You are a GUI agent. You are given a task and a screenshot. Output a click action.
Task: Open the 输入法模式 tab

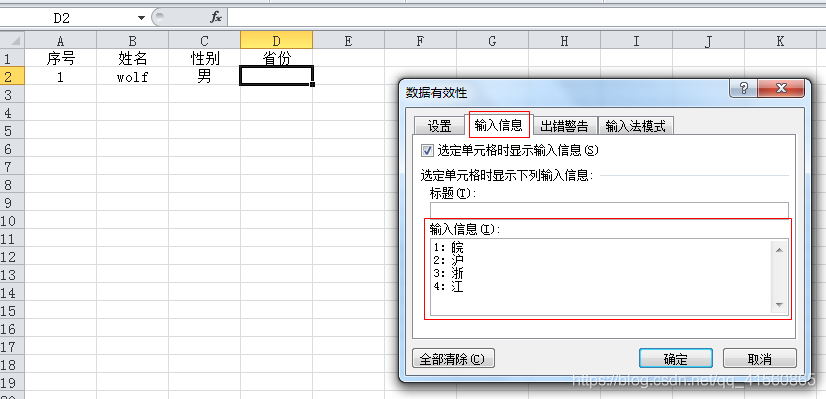pyautogui.click(x=635, y=125)
